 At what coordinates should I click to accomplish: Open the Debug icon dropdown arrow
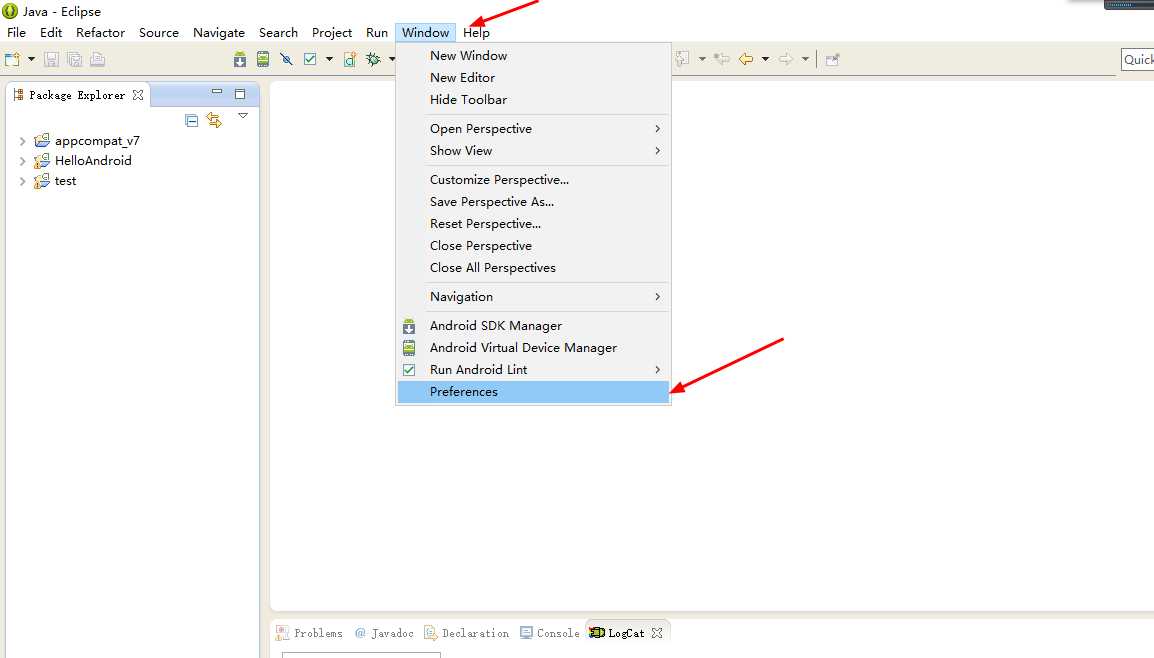tap(392, 59)
